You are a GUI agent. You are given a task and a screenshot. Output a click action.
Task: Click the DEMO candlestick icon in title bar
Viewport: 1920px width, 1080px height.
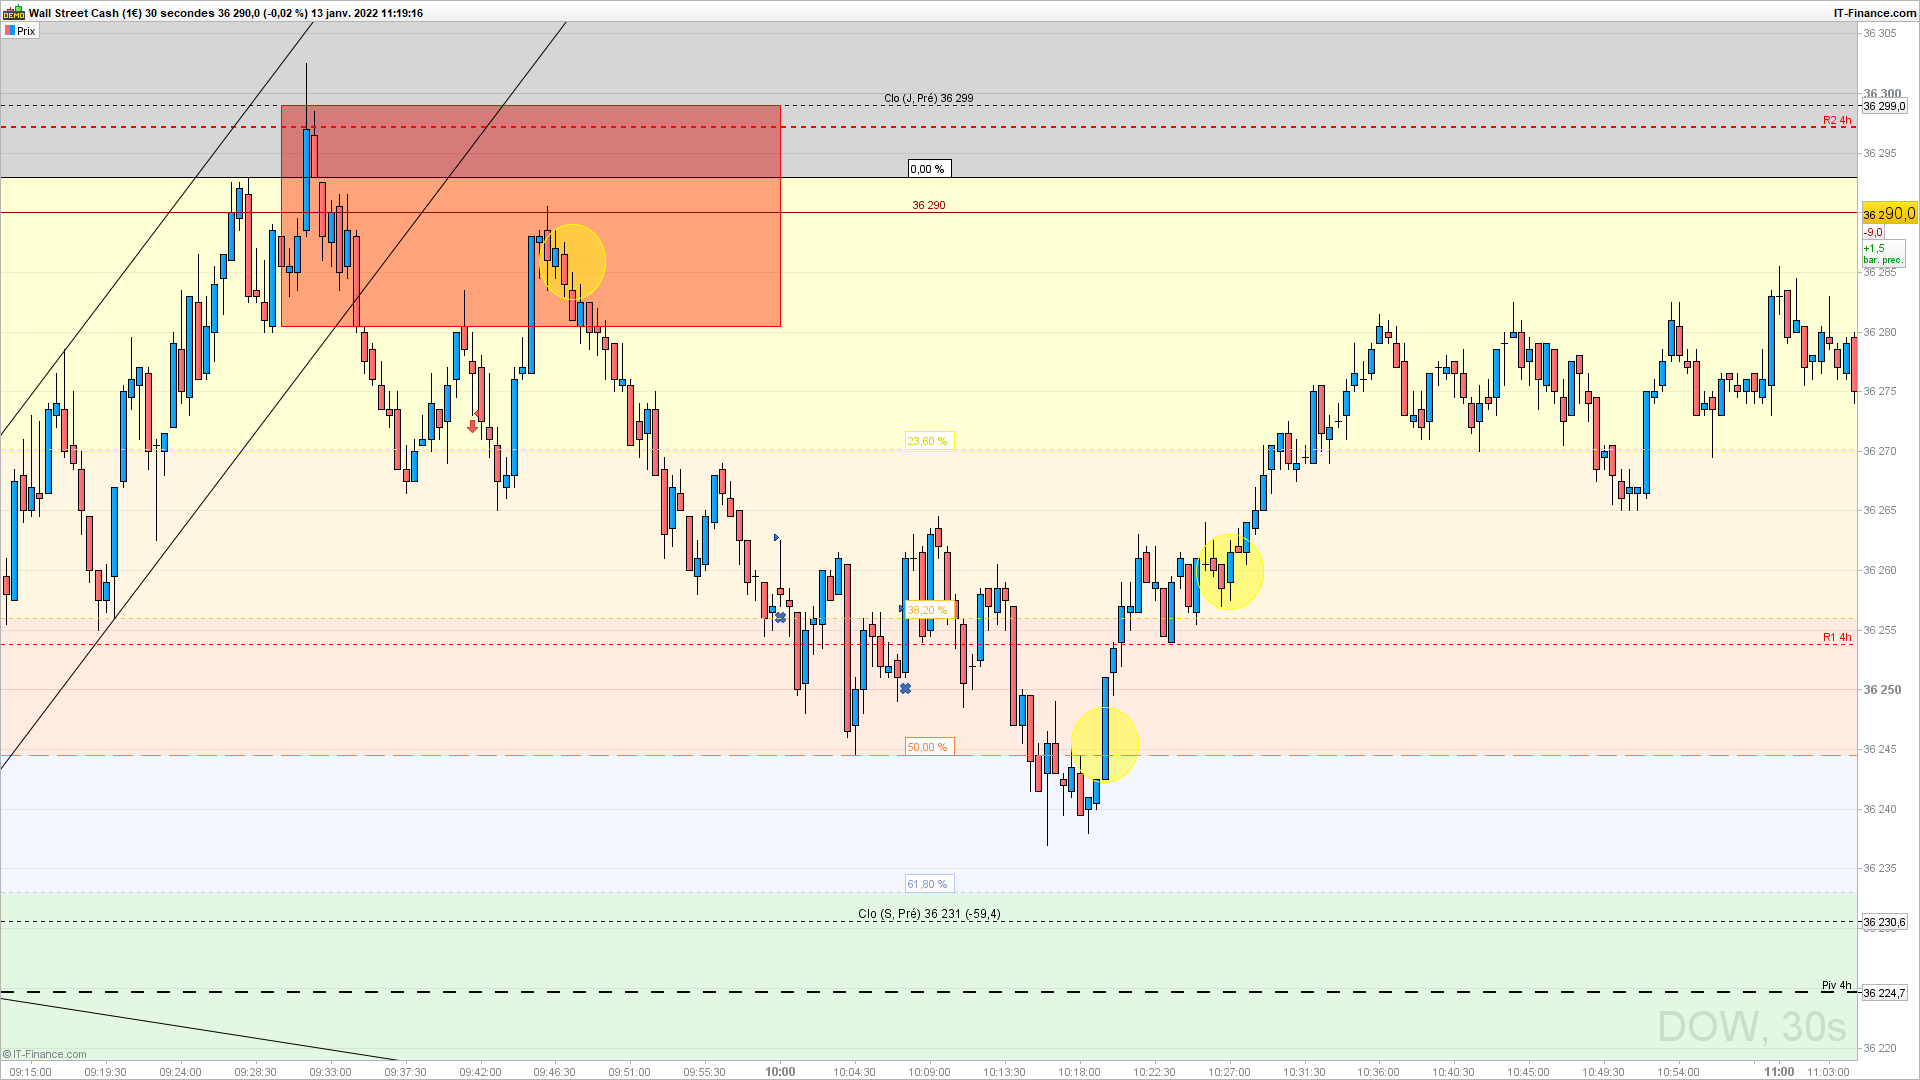[13, 13]
